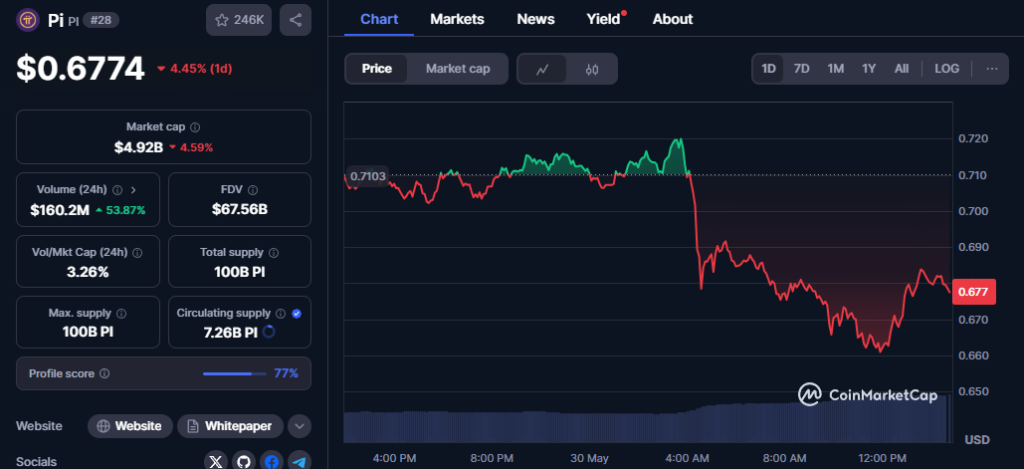Select the 1M time range
Screen dimensions: 1024x469
(x=835, y=69)
